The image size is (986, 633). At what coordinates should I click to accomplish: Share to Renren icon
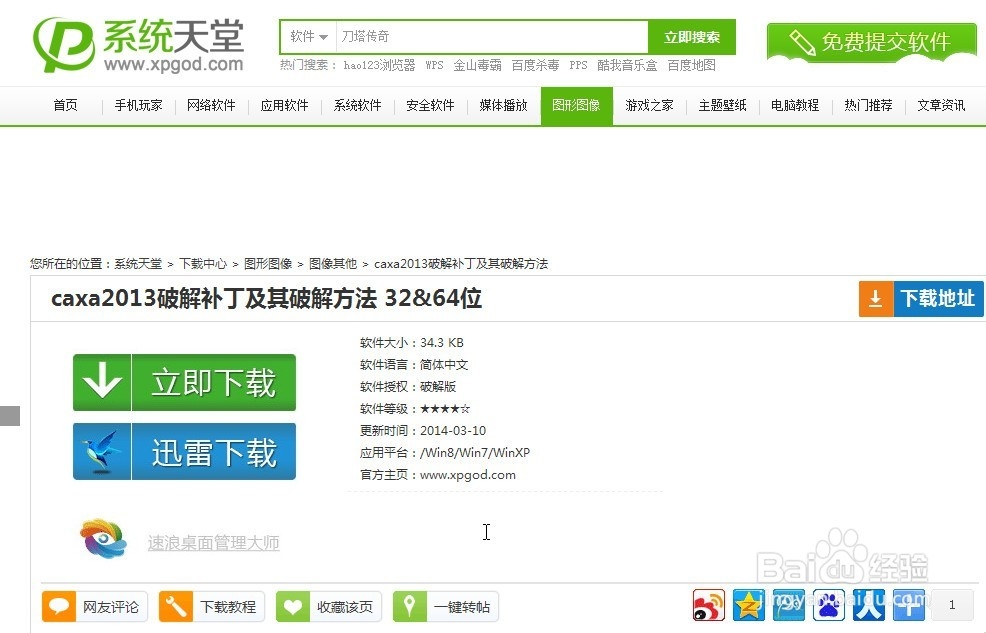pos(869,605)
